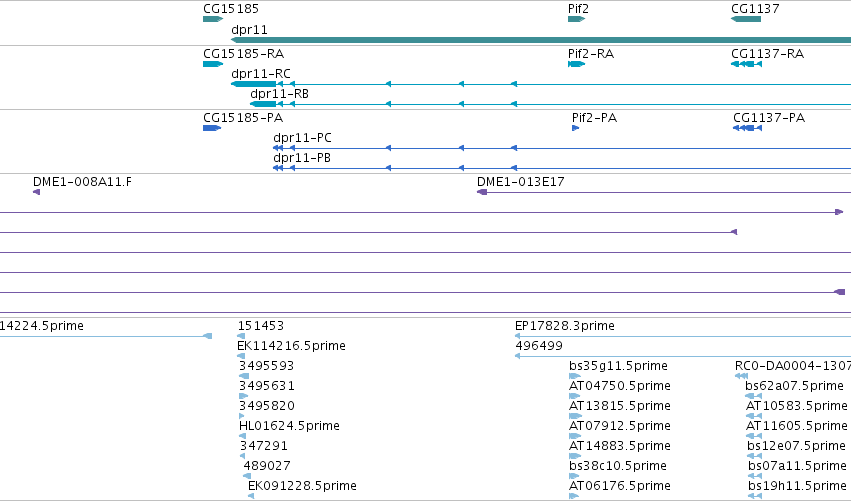This screenshot has width=851, height=501.
Task: Select the AT04750.5prime EST
Action: (619, 386)
